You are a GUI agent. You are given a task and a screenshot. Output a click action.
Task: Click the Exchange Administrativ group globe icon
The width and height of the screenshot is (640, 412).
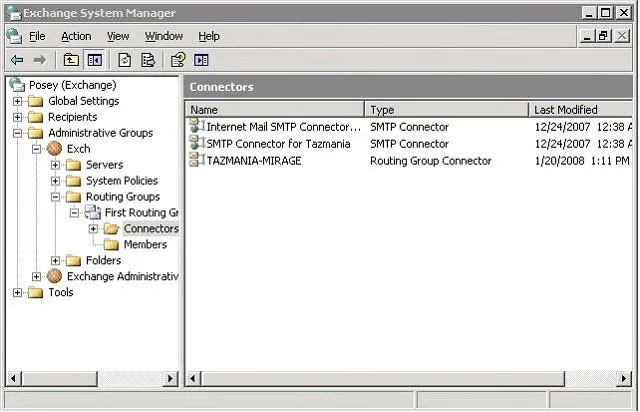54,276
